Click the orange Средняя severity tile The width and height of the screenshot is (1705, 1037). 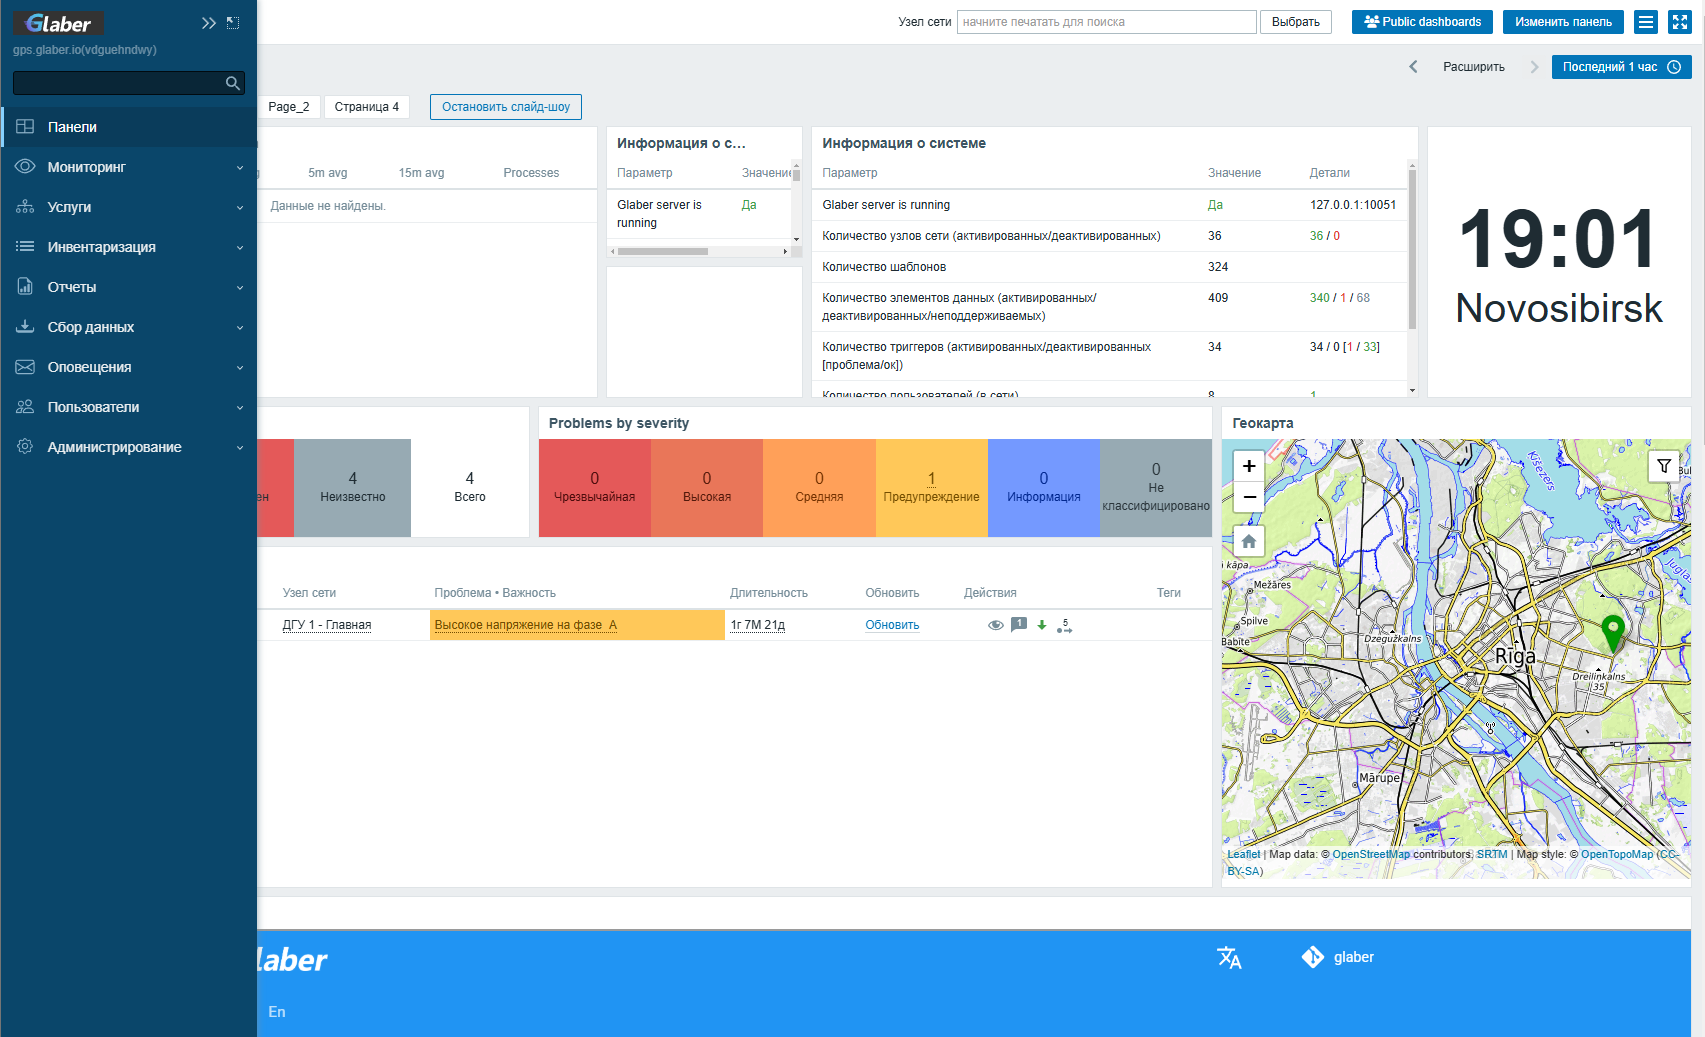click(819, 488)
